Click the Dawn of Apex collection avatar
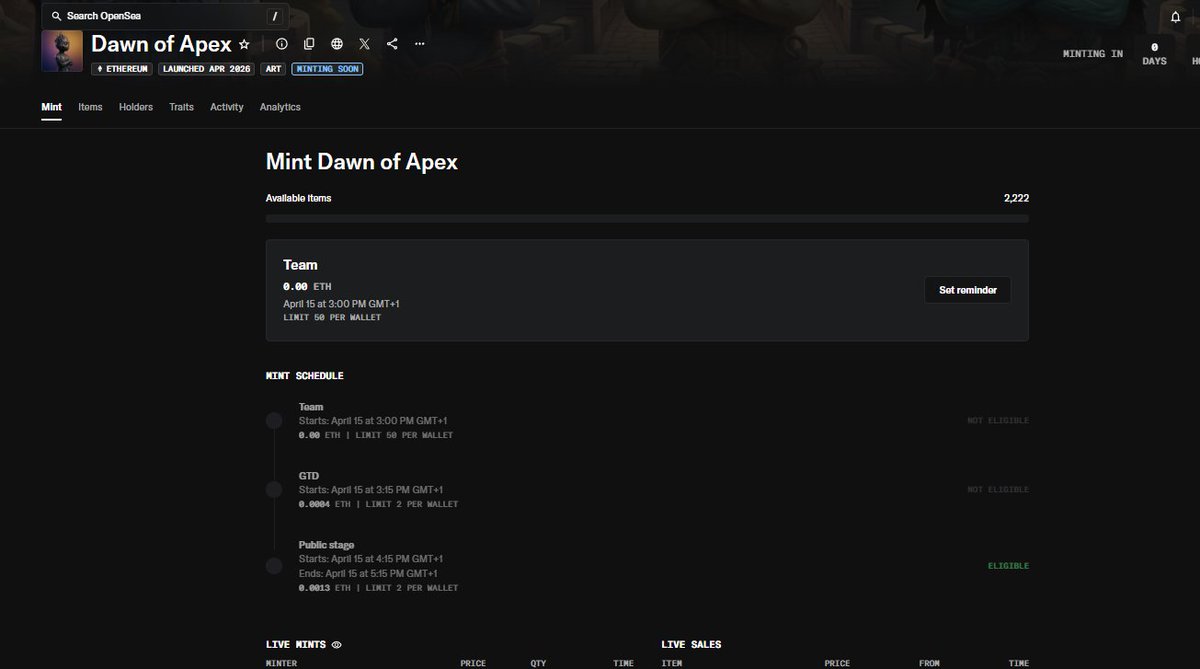The image size is (1200, 669). (x=62, y=51)
